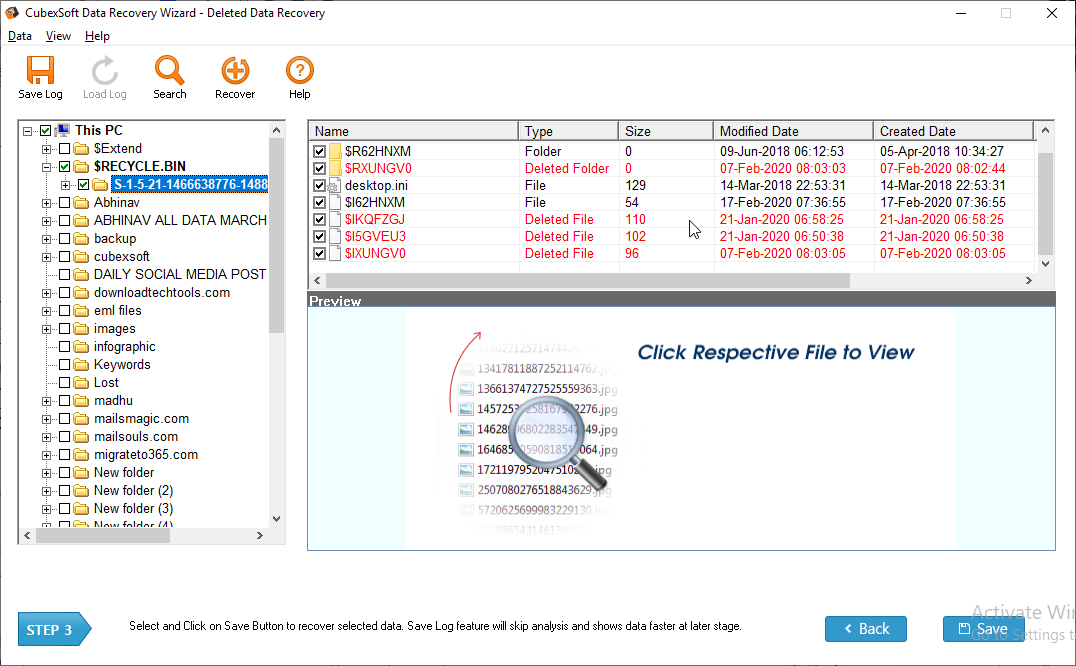Open the Help question mark icon
1076x666 pixels.
(x=300, y=71)
